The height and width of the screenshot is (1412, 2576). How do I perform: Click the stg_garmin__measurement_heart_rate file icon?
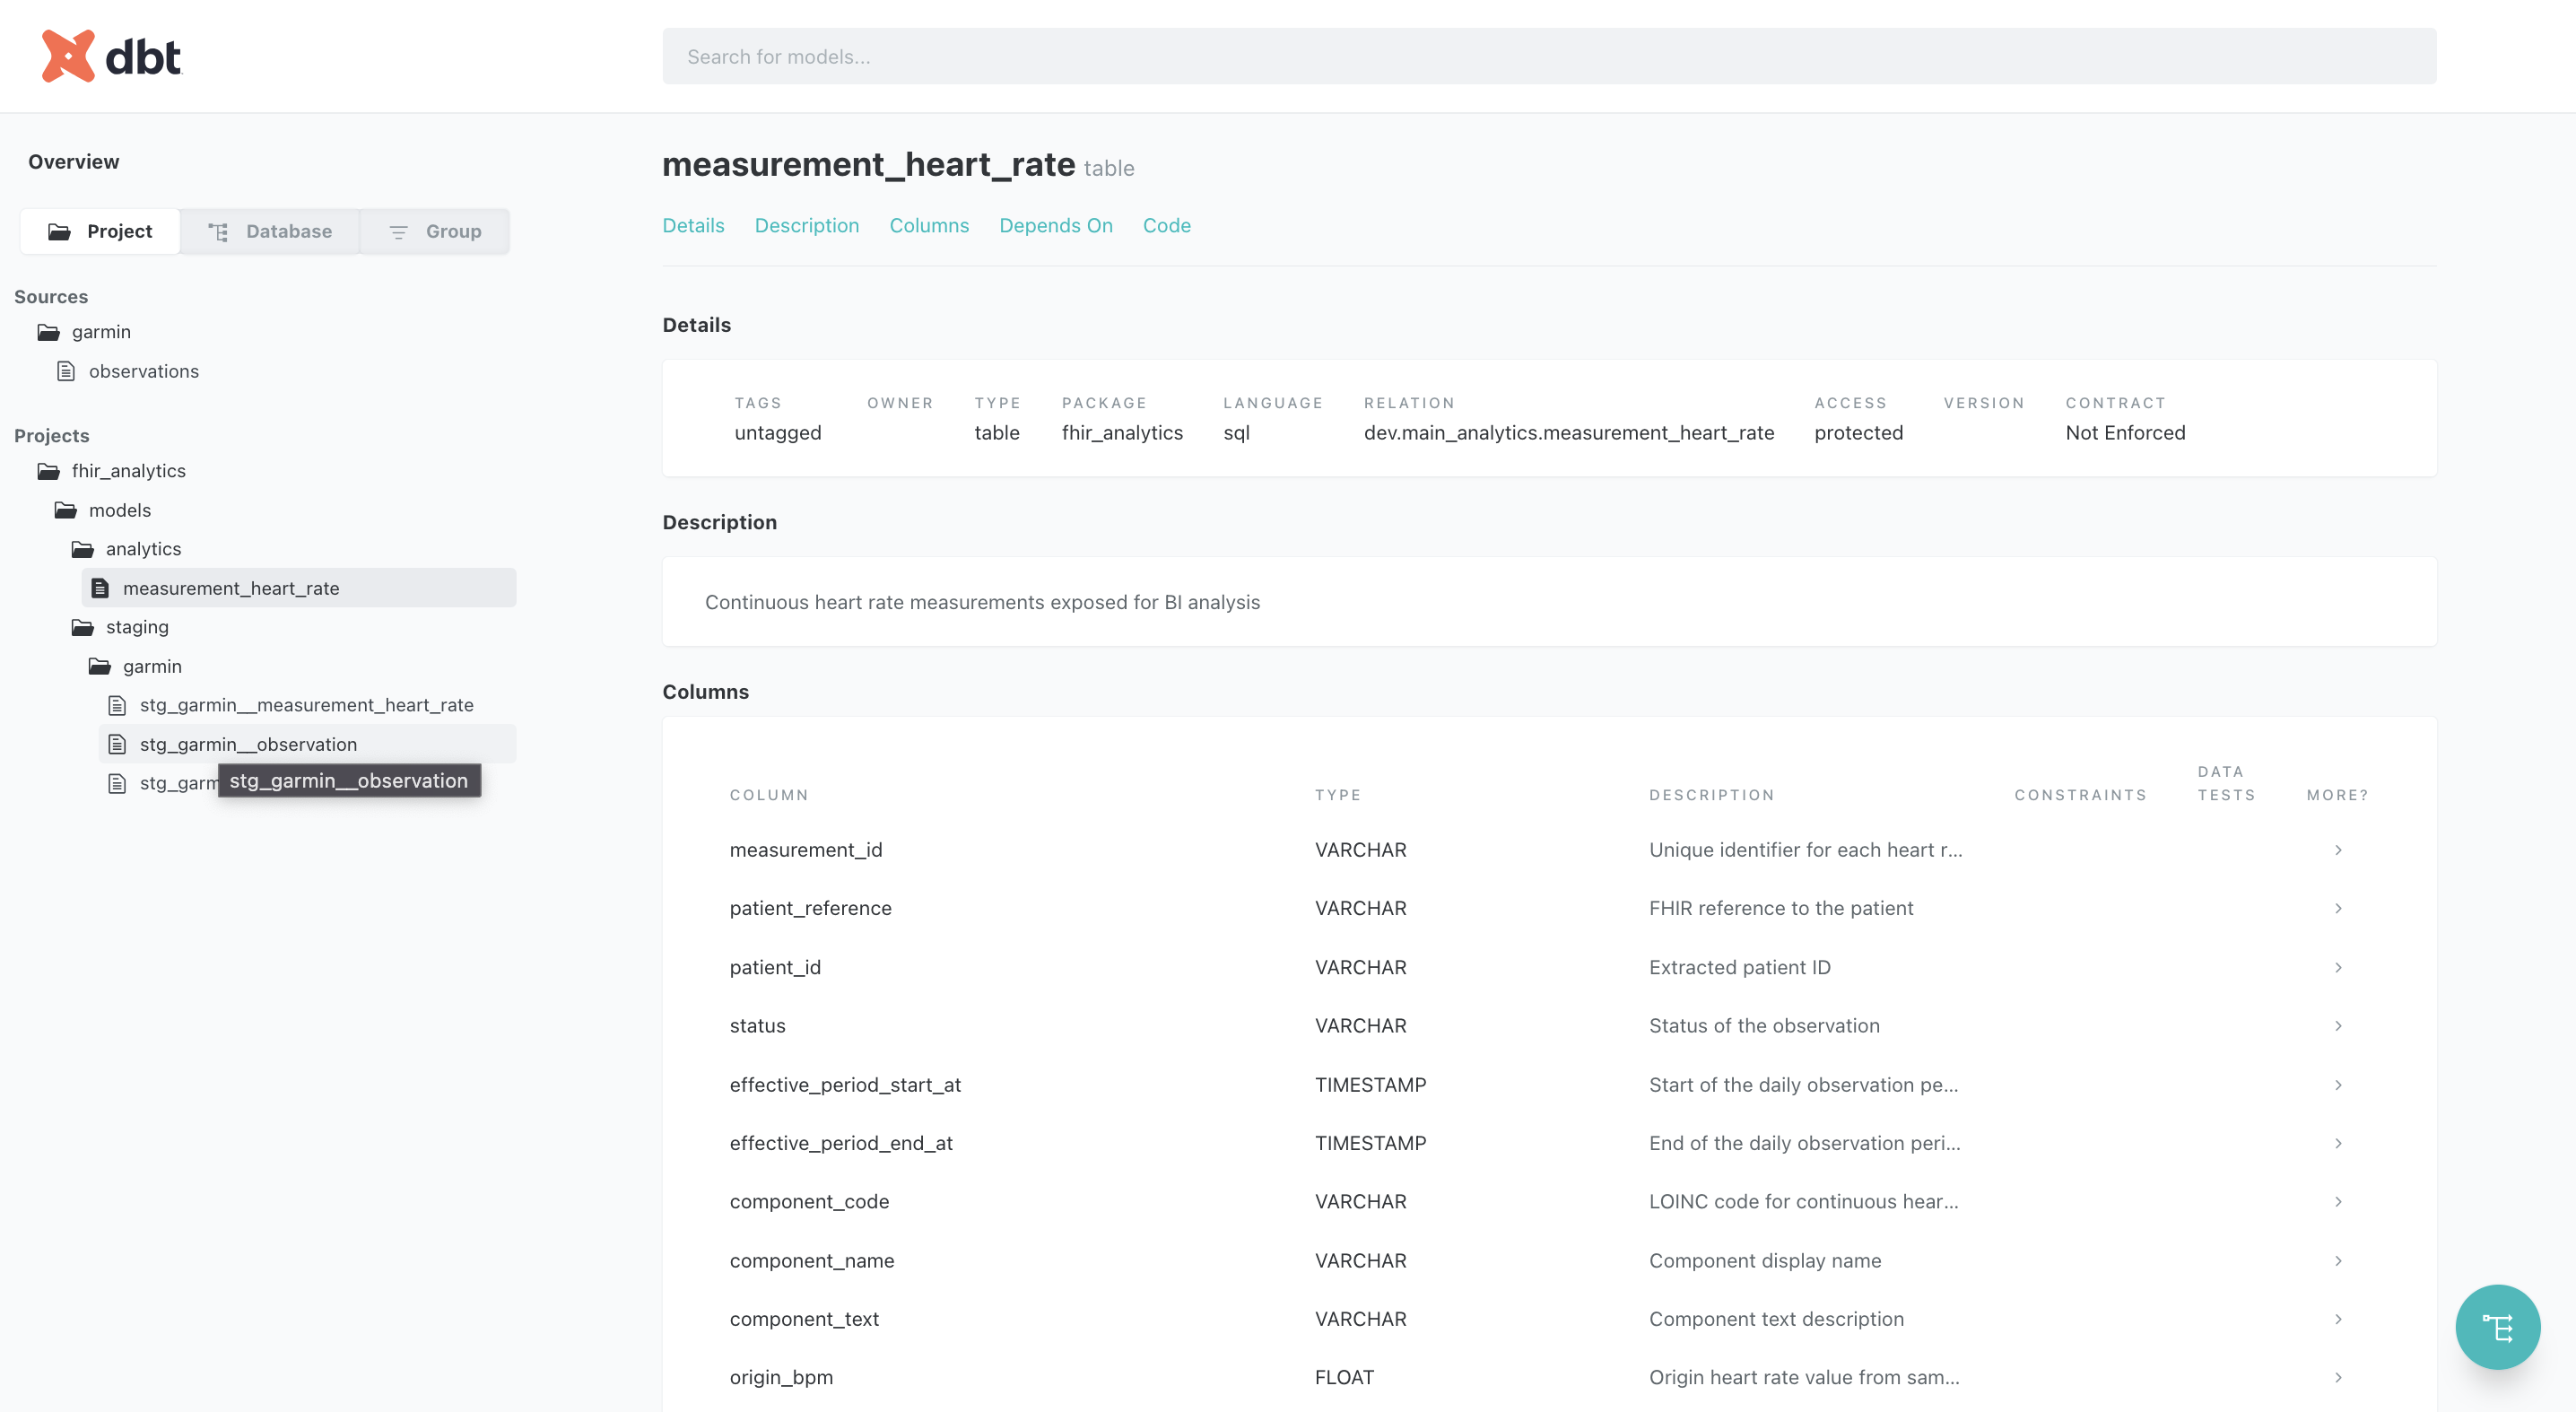tap(117, 705)
